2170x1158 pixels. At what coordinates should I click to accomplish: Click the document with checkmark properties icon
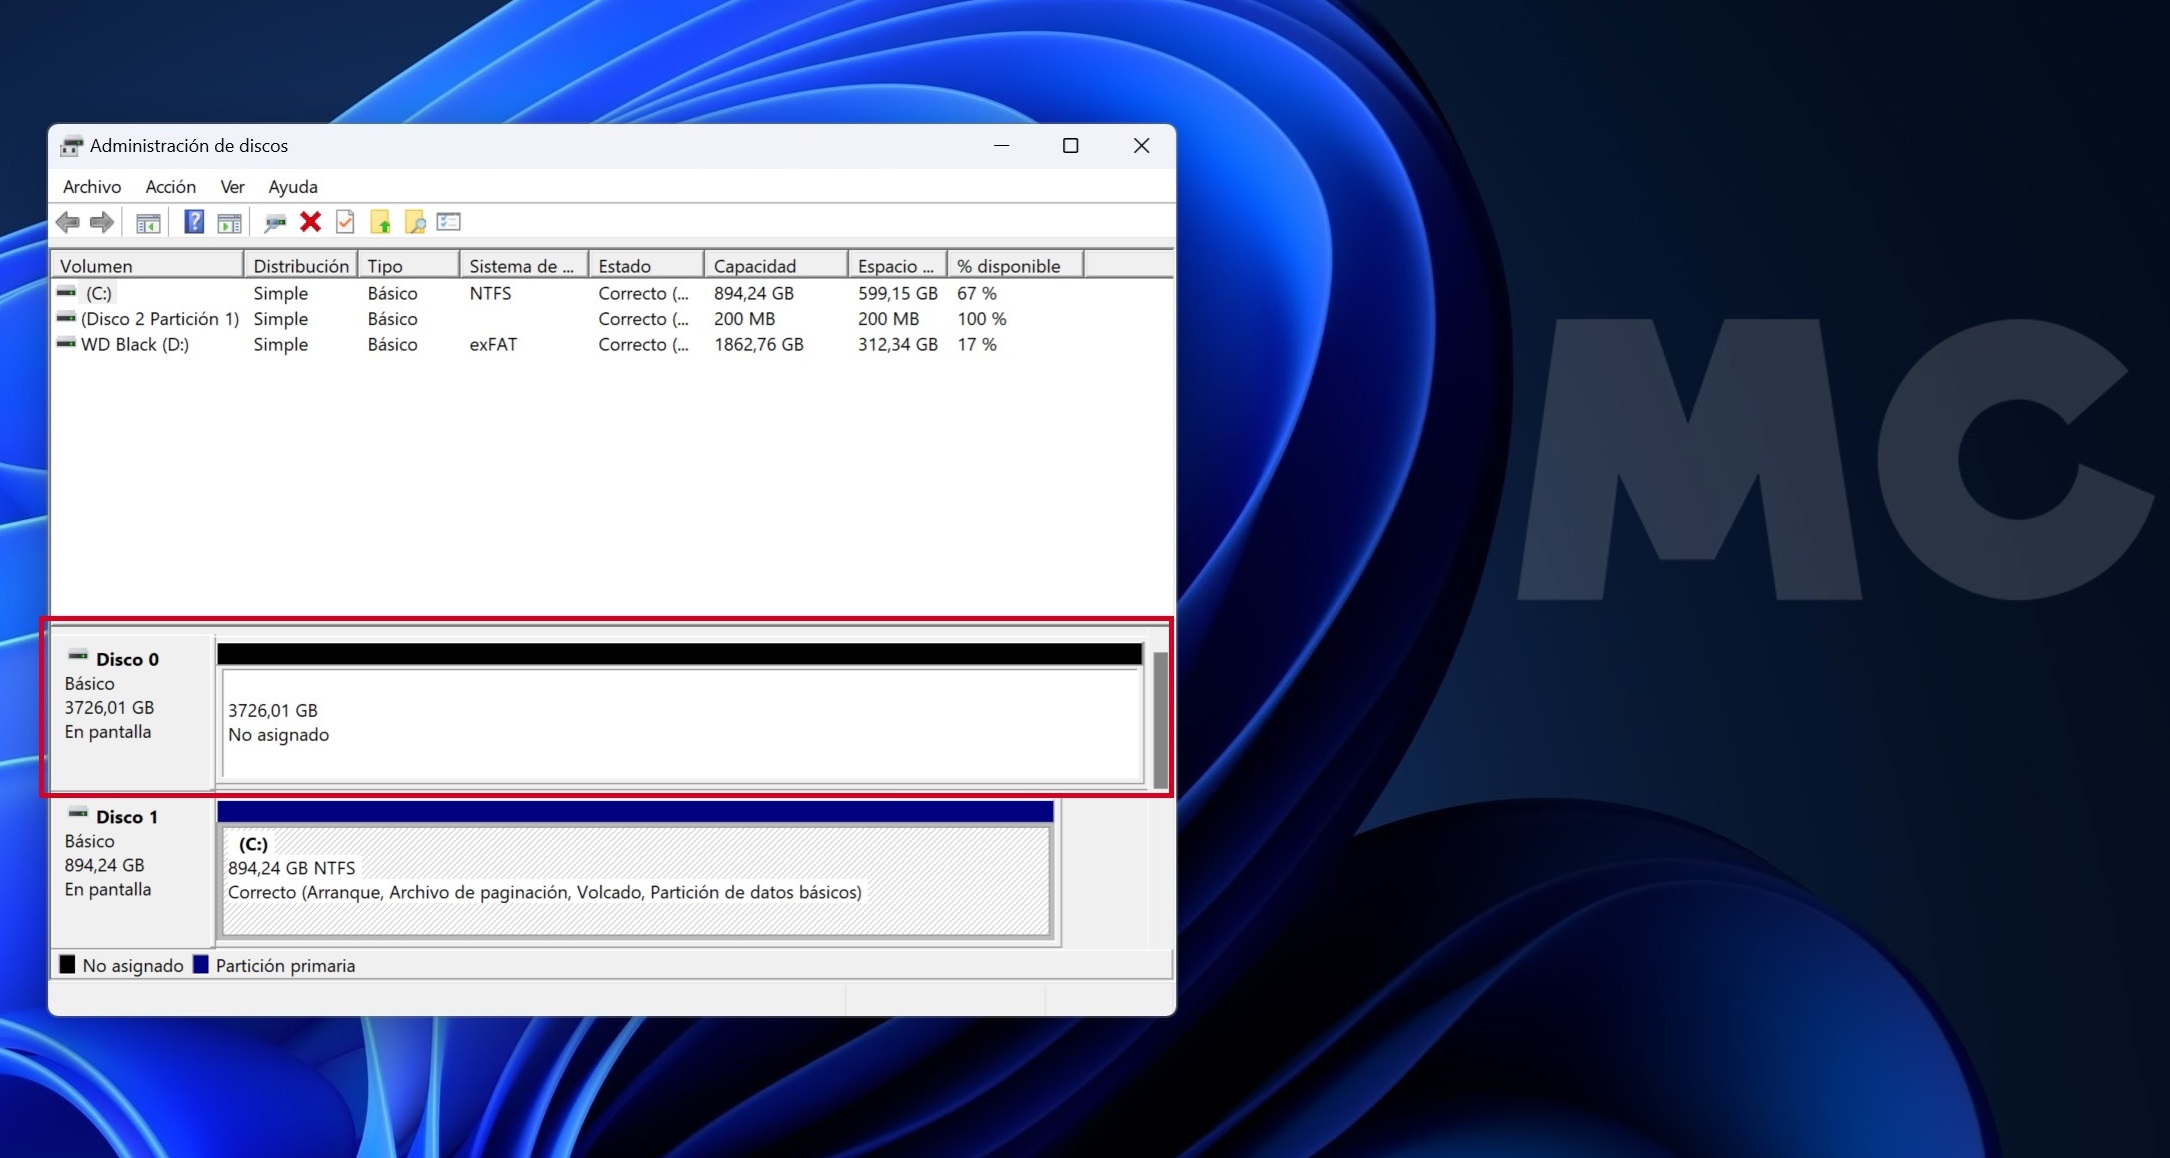pos(345,222)
